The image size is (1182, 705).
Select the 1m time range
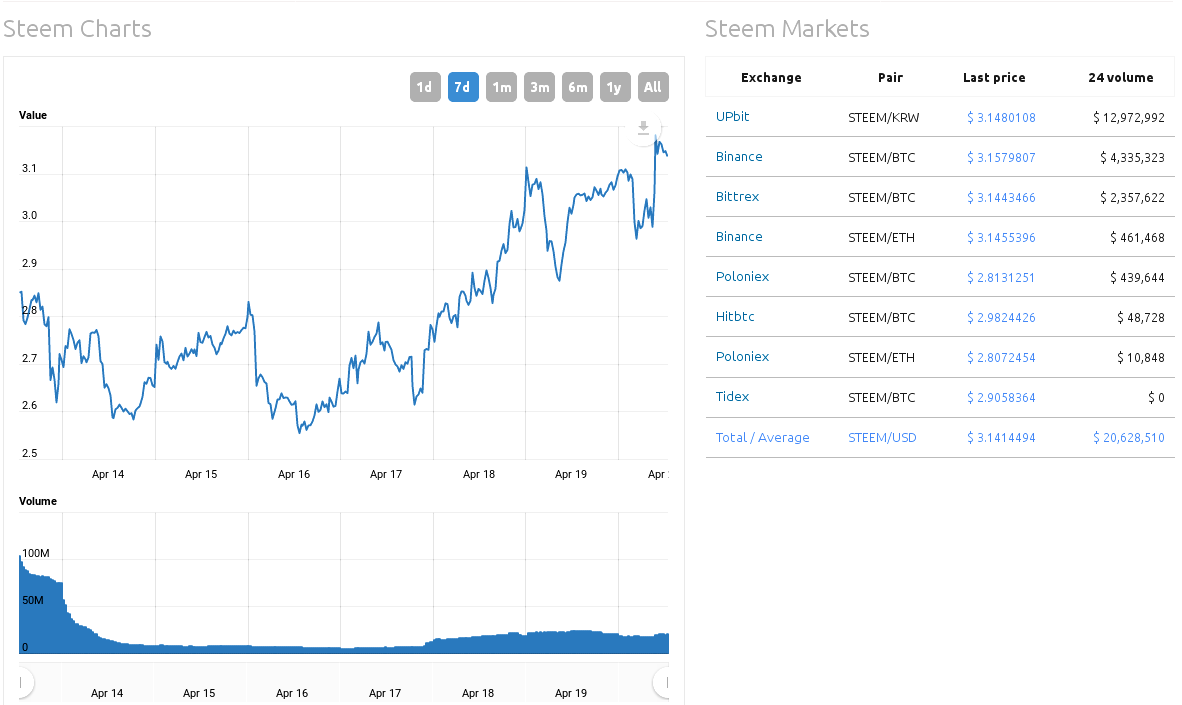click(x=501, y=87)
